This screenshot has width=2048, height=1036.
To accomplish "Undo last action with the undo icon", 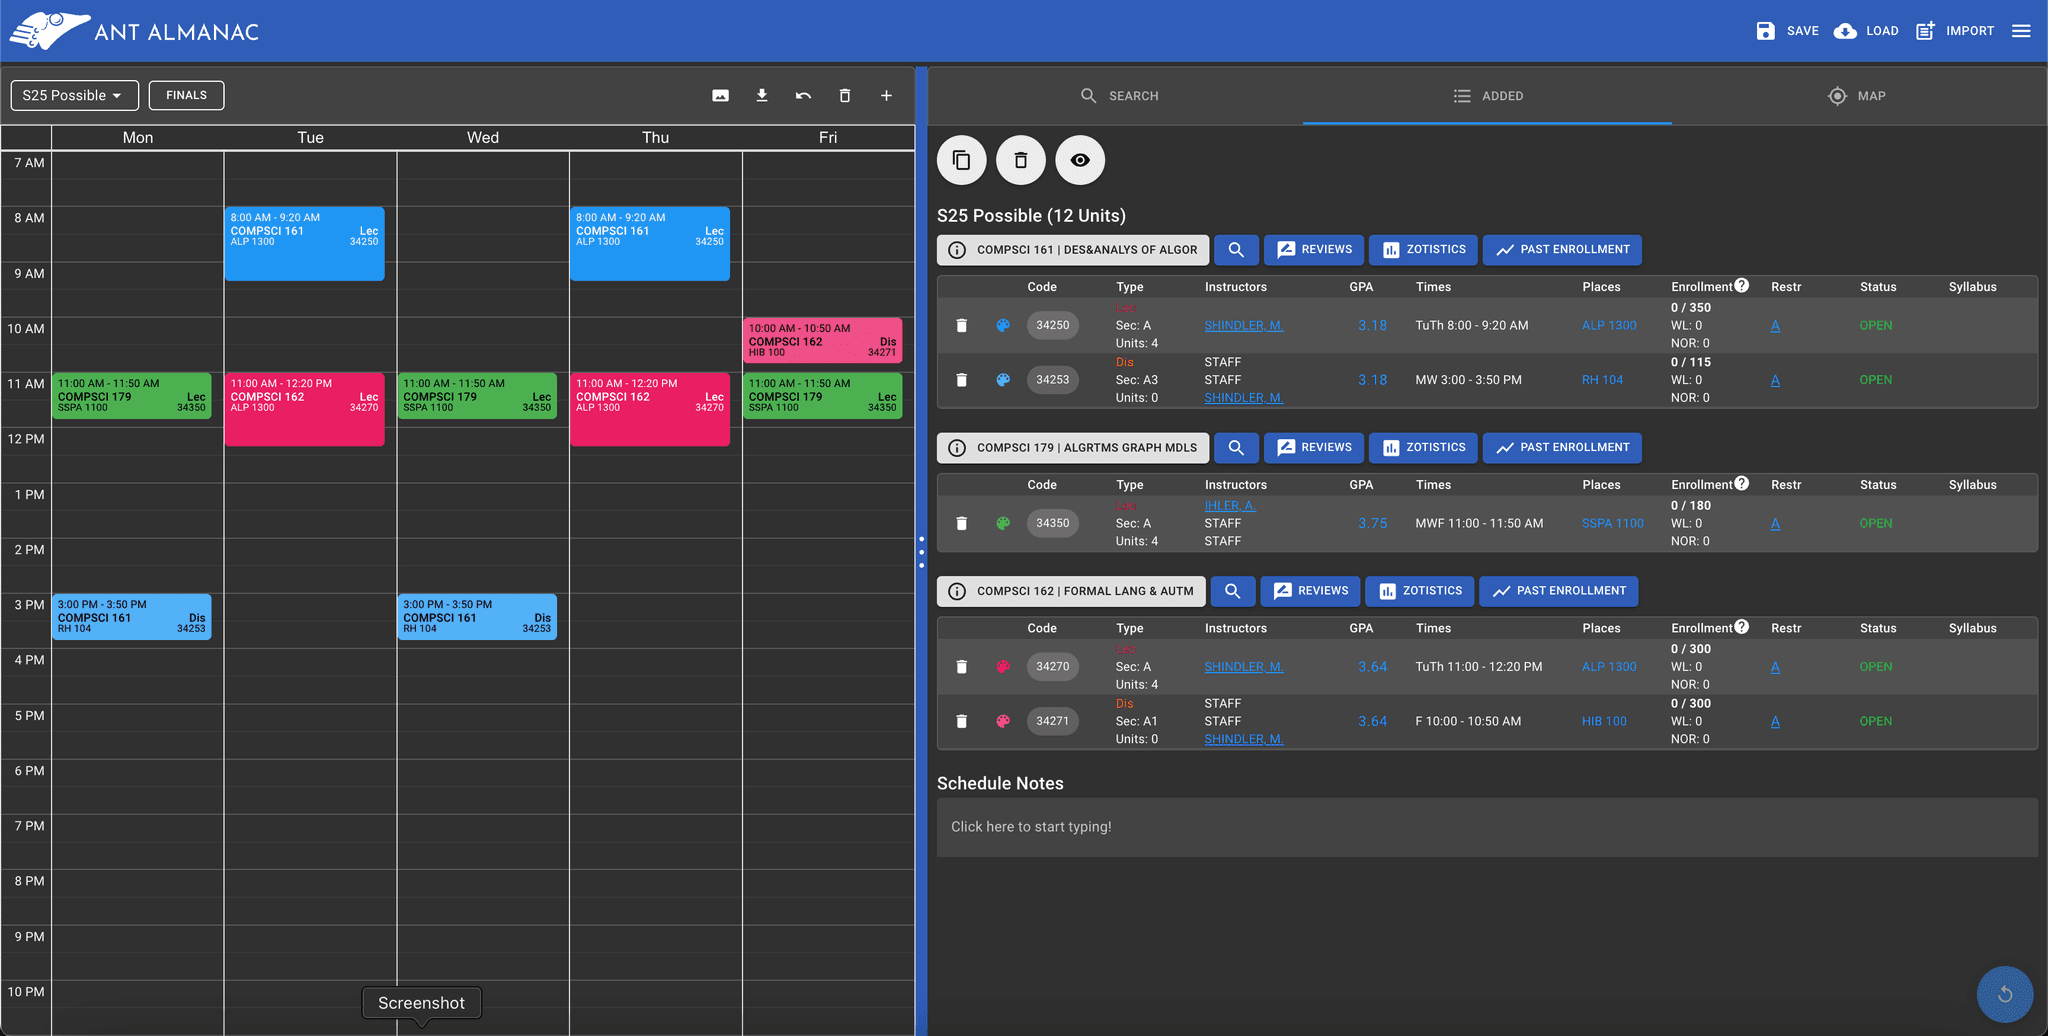I will click(803, 96).
